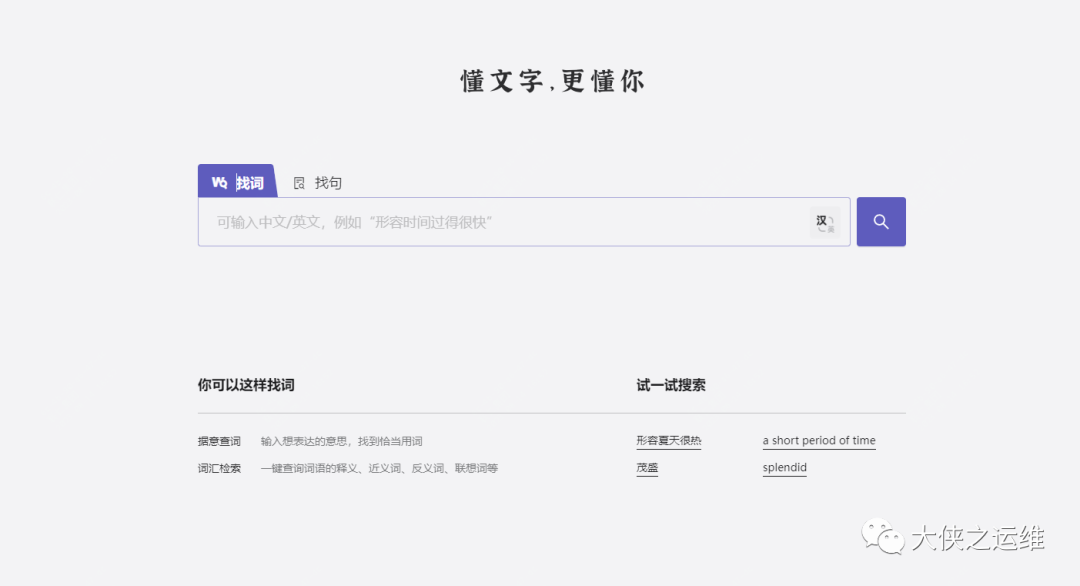Try the 'a short period of time' link

pyautogui.click(x=819, y=441)
